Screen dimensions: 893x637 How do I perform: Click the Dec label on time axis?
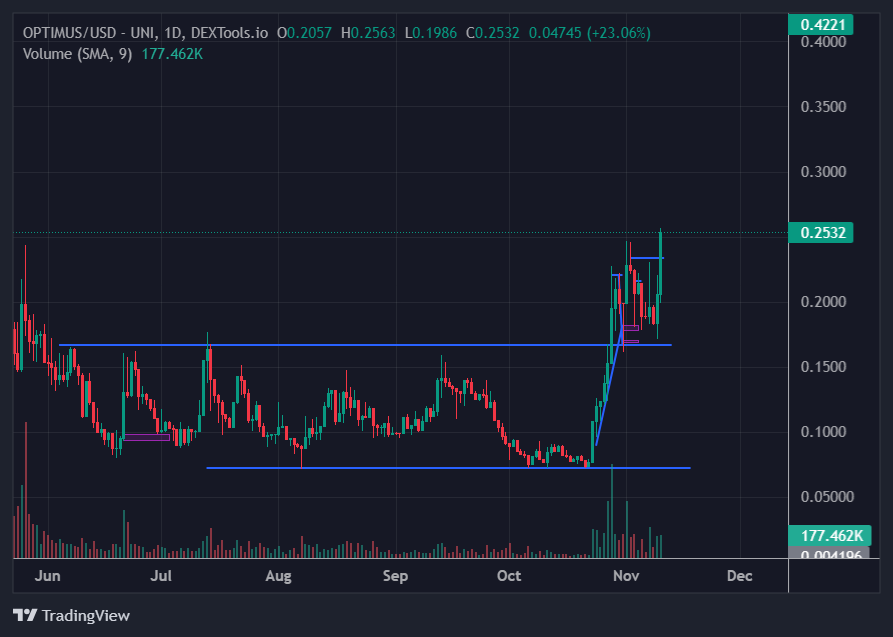(739, 576)
